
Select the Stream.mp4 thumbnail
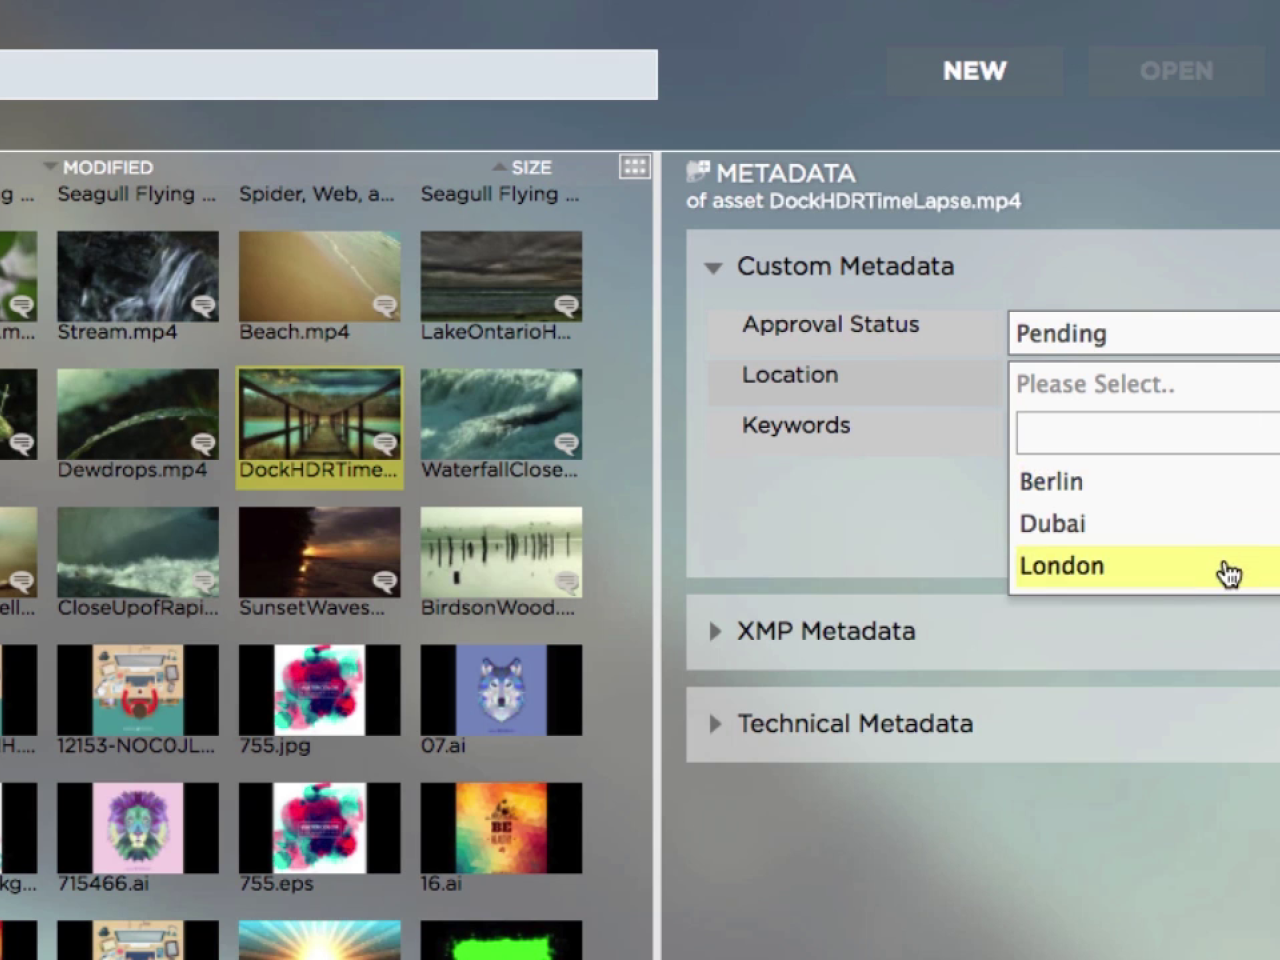[x=138, y=276]
